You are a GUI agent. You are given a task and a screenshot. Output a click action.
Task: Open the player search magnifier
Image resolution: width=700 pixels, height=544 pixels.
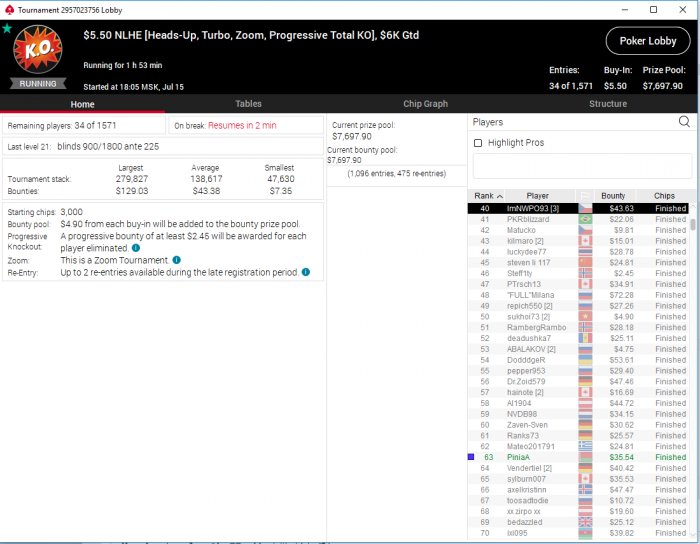[x=683, y=121]
